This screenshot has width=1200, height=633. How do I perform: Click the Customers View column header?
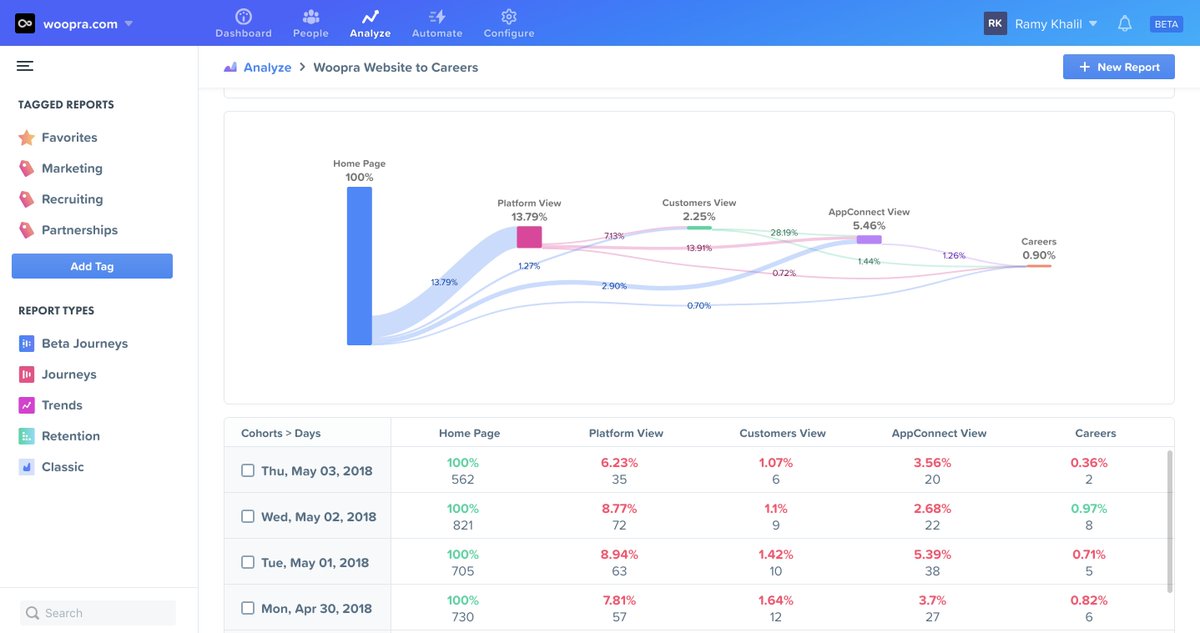[x=783, y=433]
